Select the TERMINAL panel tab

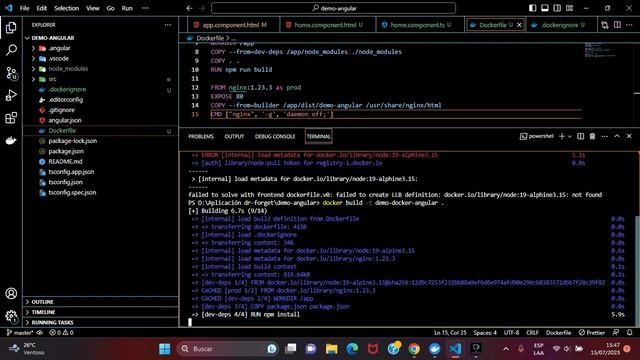point(318,136)
